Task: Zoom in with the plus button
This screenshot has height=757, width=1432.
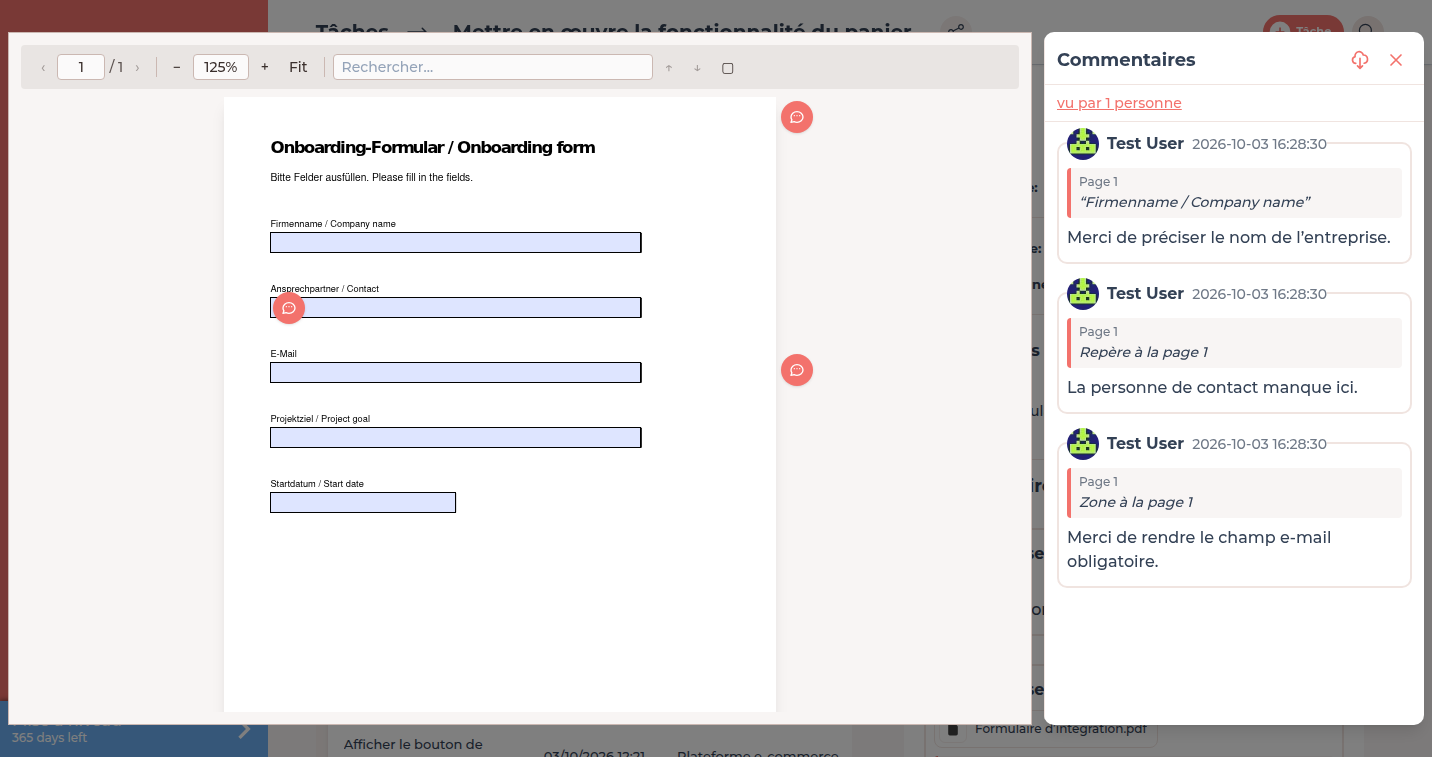Action: pos(264,67)
